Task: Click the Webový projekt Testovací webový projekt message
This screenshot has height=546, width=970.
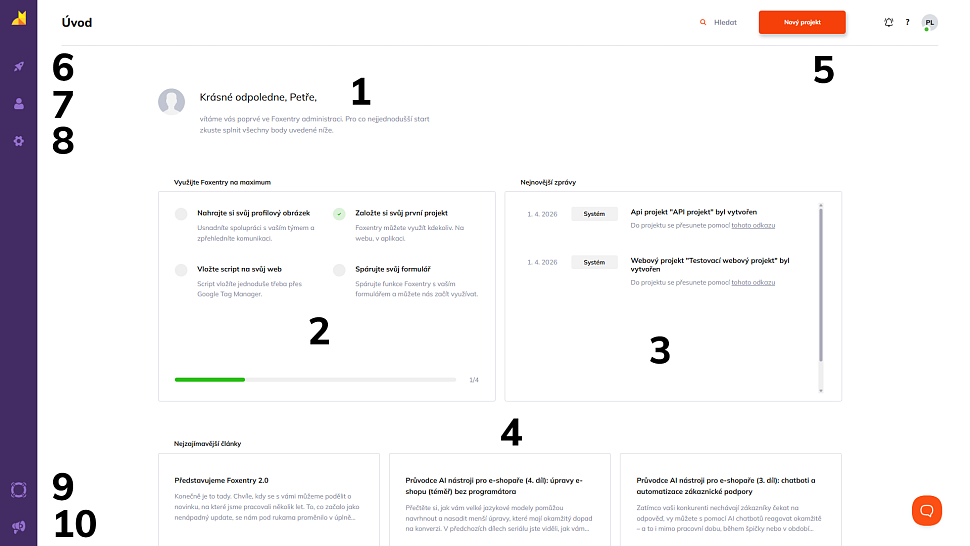Action: pyautogui.click(x=710, y=265)
